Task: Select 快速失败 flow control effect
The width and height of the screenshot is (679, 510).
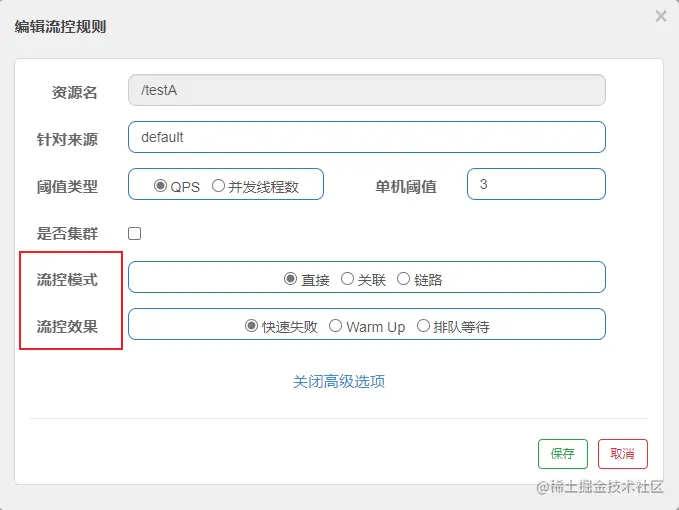Action: click(x=251, y=326)
